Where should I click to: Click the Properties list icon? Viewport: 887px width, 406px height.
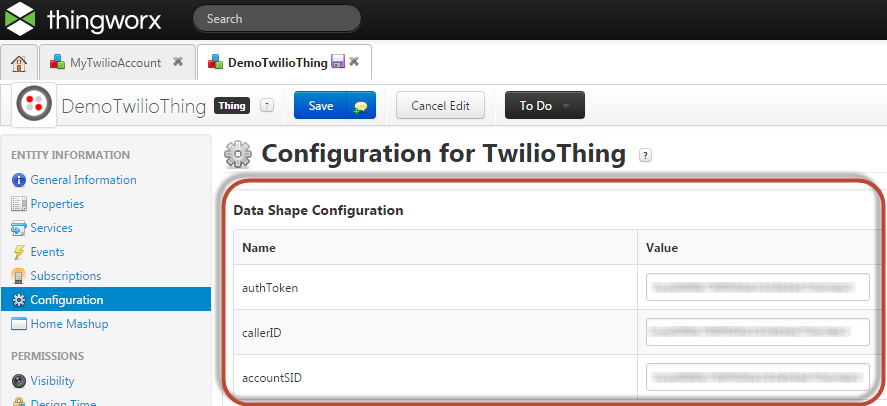[19, 204]
